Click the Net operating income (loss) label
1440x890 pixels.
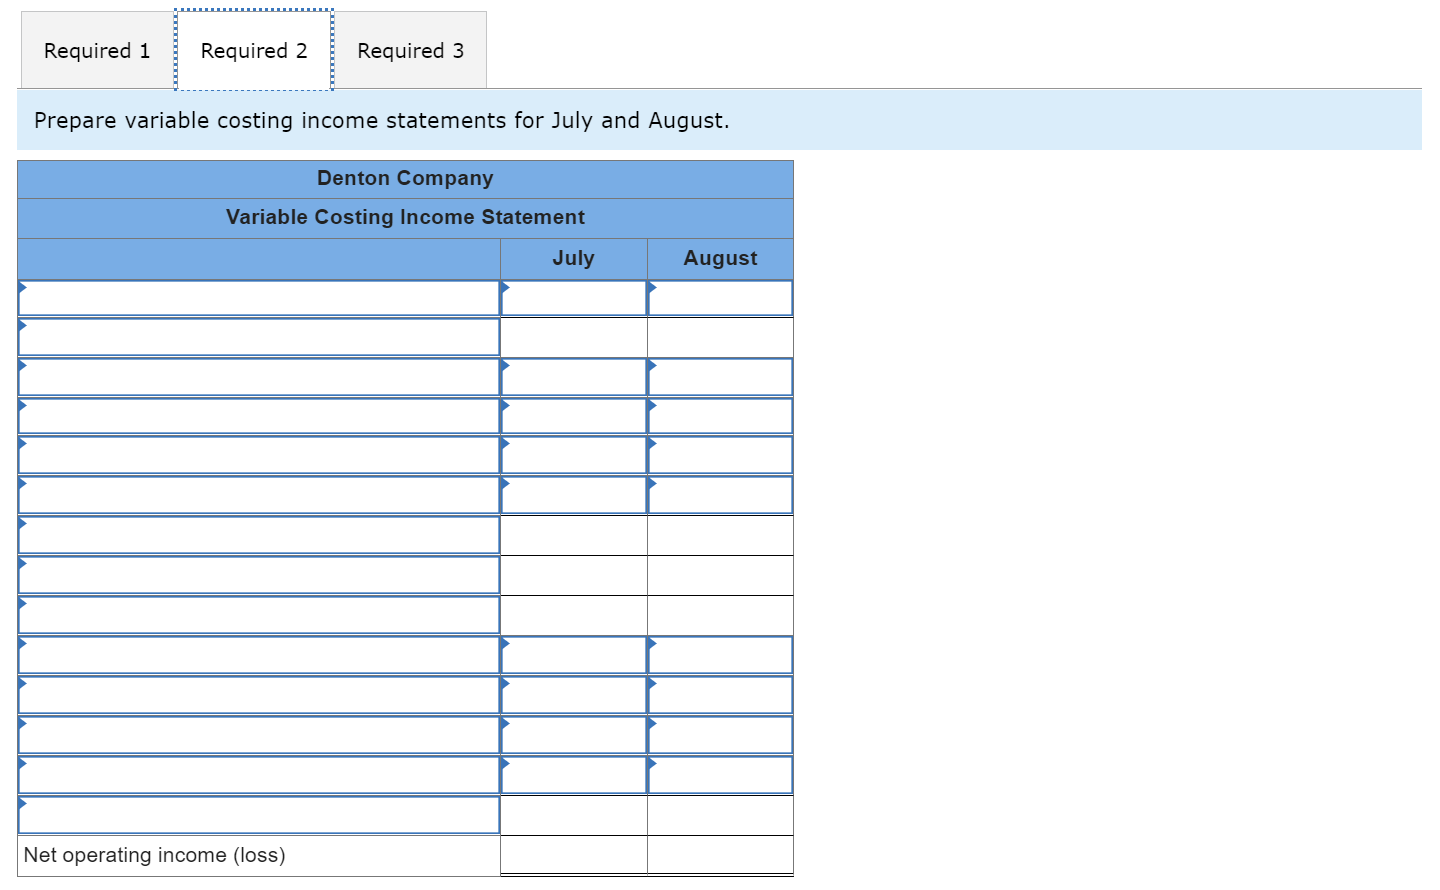pyautogui.click(x=155, y=855)
